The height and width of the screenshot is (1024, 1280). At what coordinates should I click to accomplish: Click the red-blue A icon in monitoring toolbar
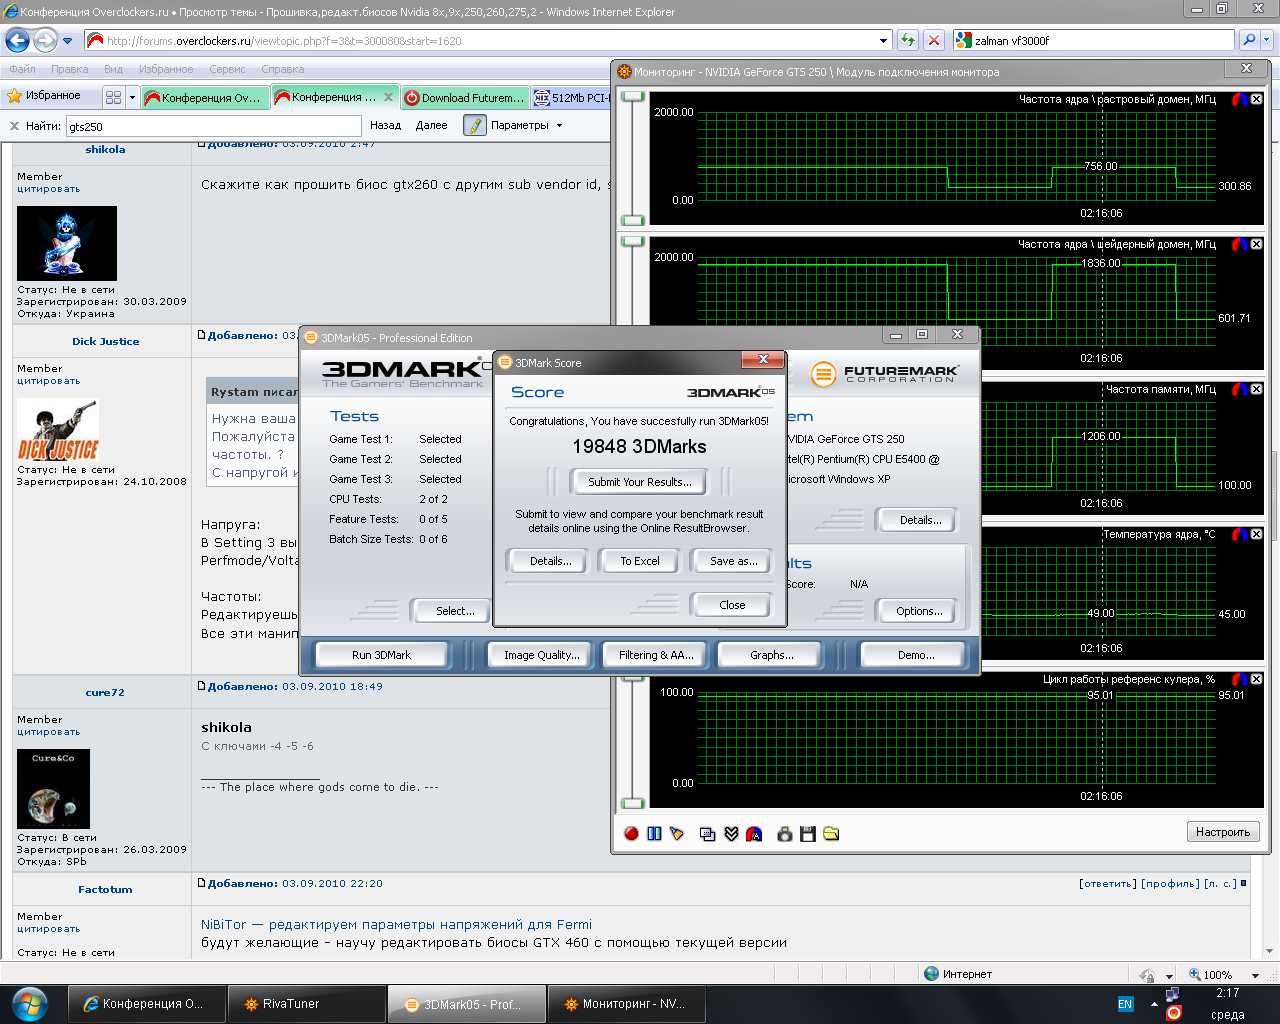tap(754, 833)
